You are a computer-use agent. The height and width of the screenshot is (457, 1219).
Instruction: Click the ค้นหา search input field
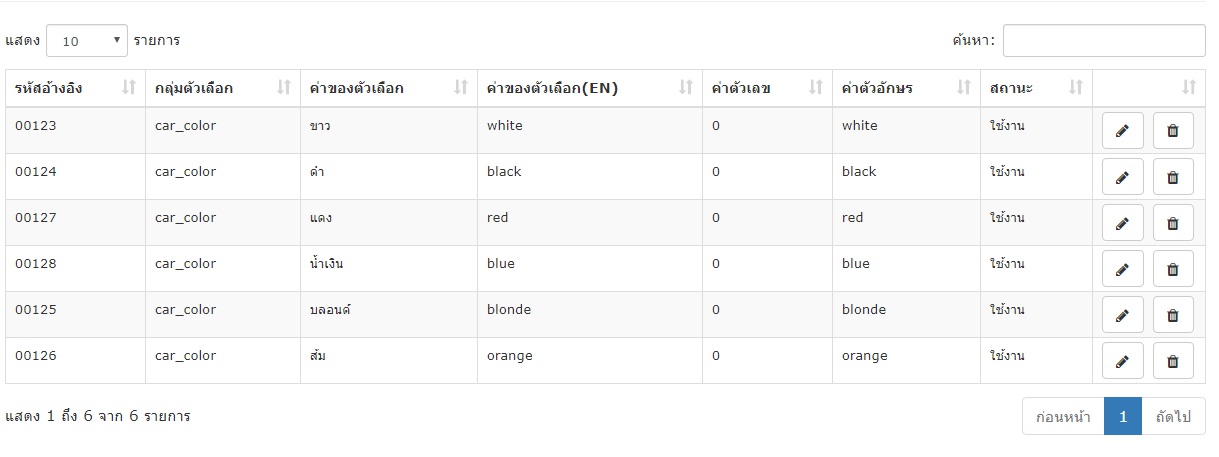click(1104, 41)
